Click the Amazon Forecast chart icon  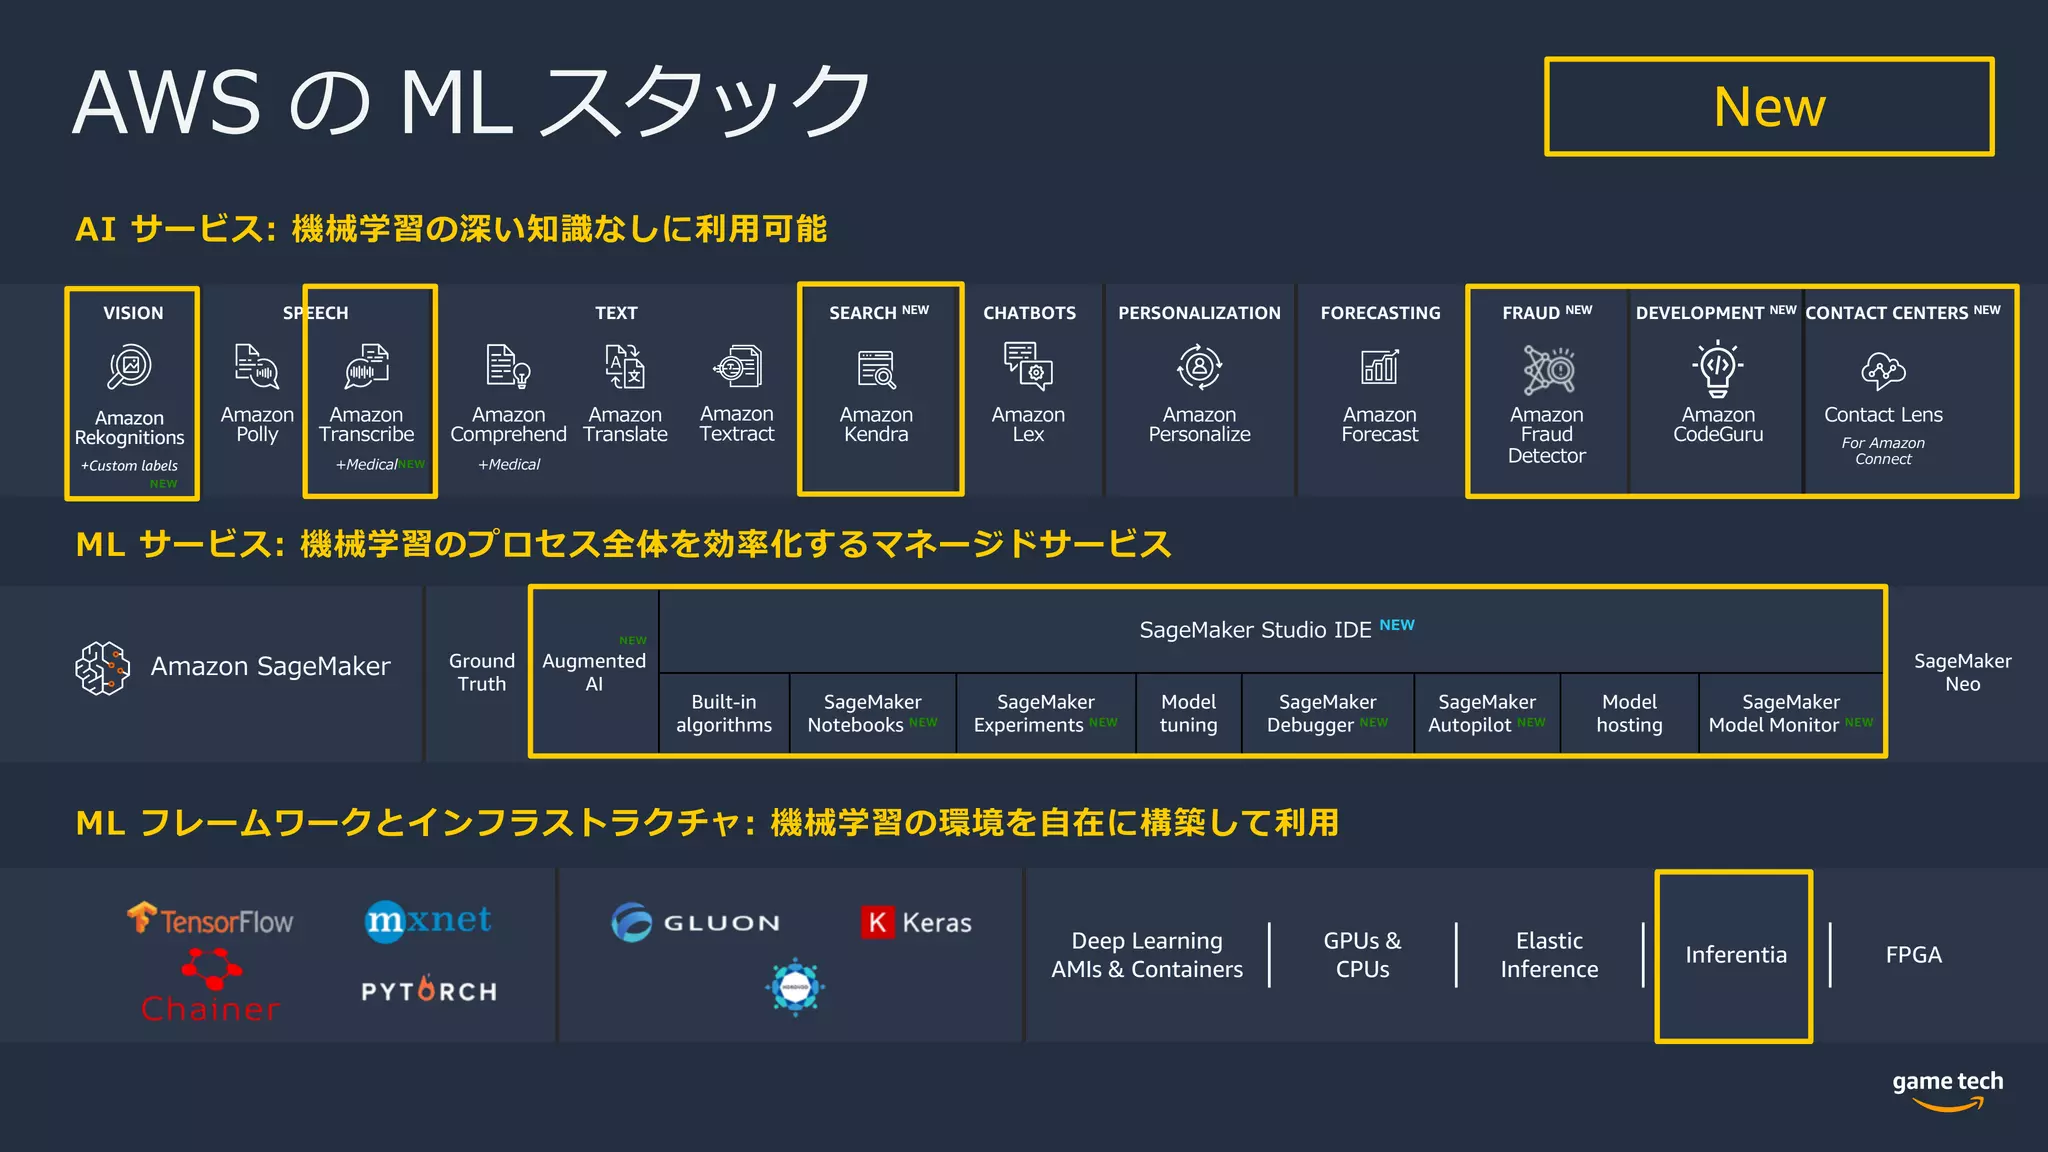point(1380,367)
